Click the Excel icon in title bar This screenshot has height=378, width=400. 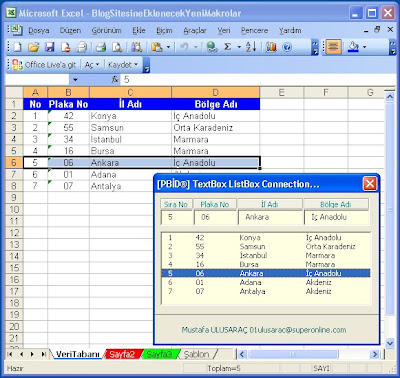(11, 13)
